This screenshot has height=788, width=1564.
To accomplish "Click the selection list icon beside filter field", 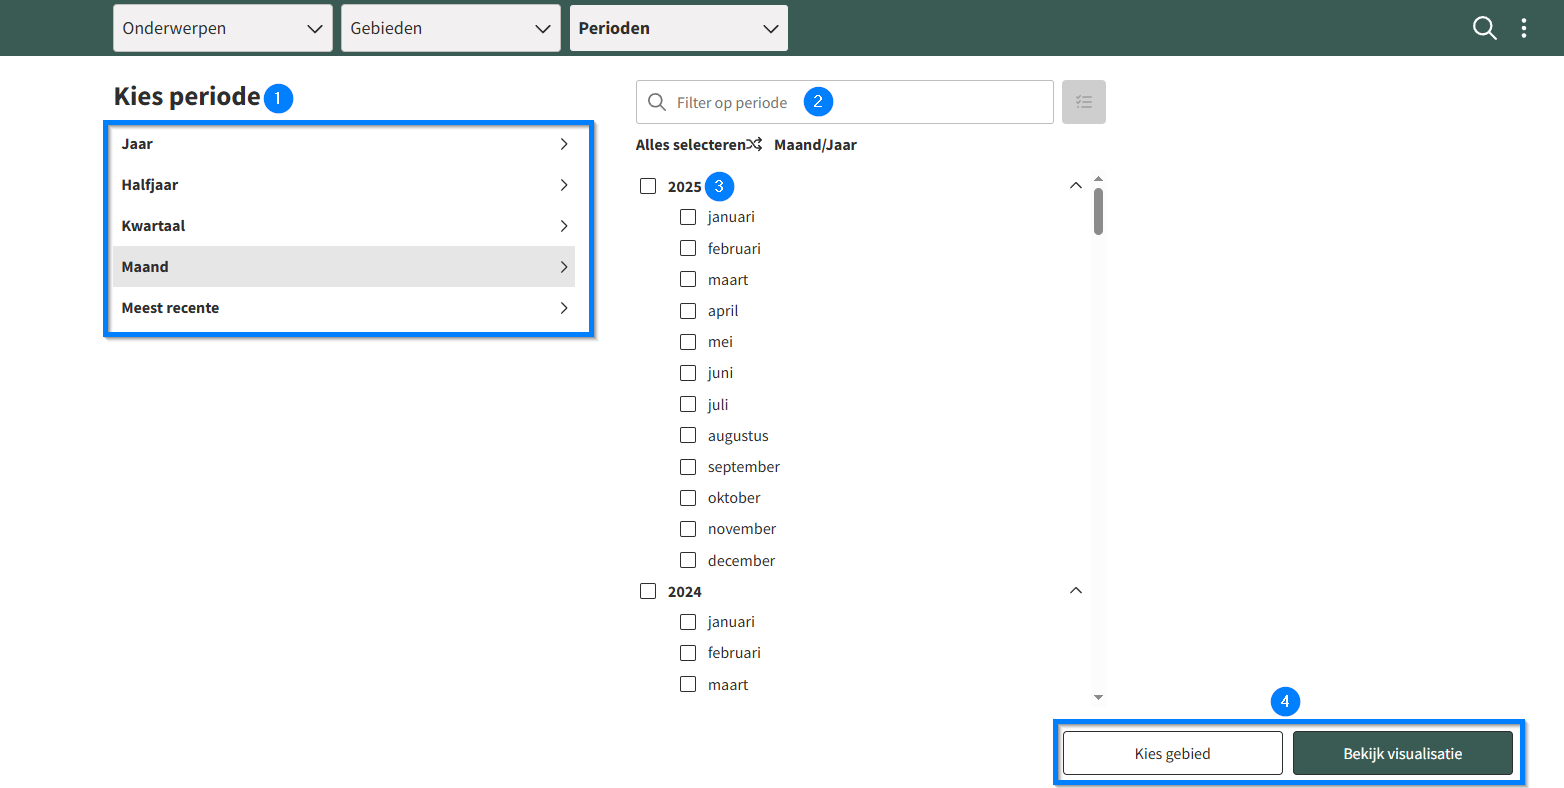I will (1084, 102).
